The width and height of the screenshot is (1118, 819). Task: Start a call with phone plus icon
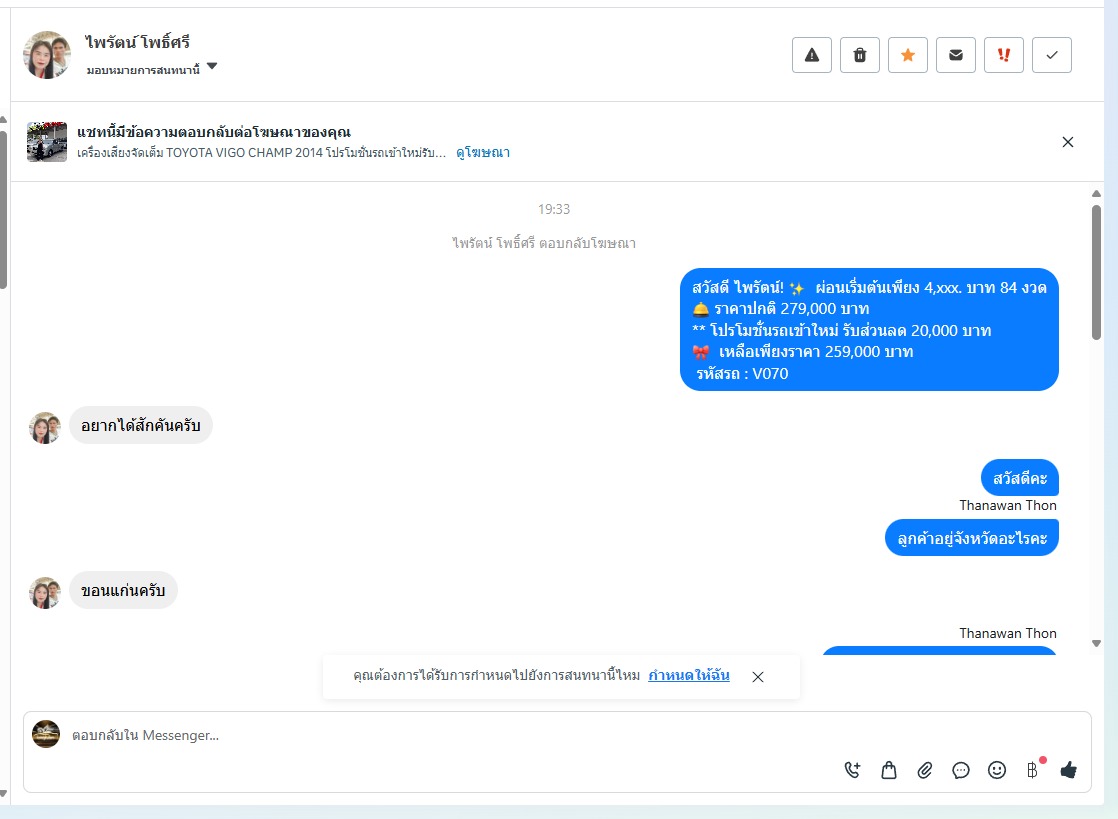pyautogui.click(x=852, y=770)
